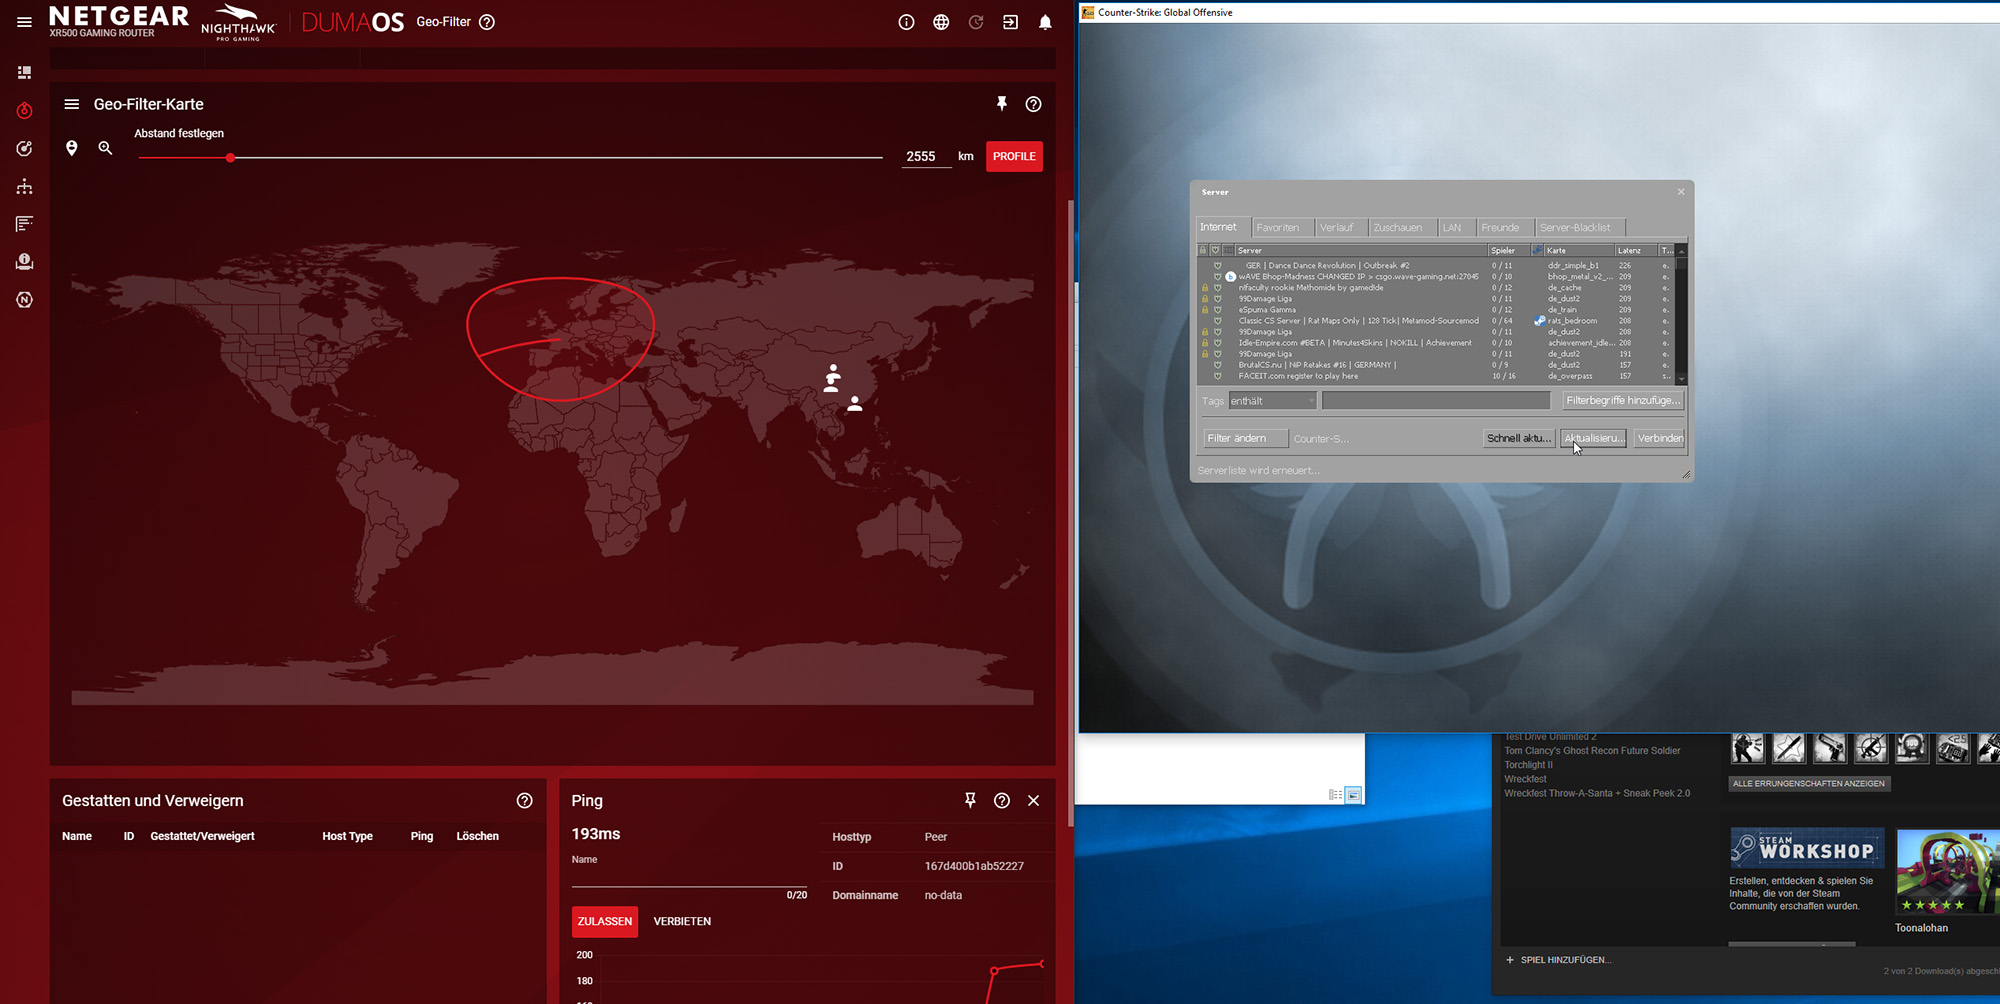Click the Schnell aktualisieren button

tap(1519, 438)
